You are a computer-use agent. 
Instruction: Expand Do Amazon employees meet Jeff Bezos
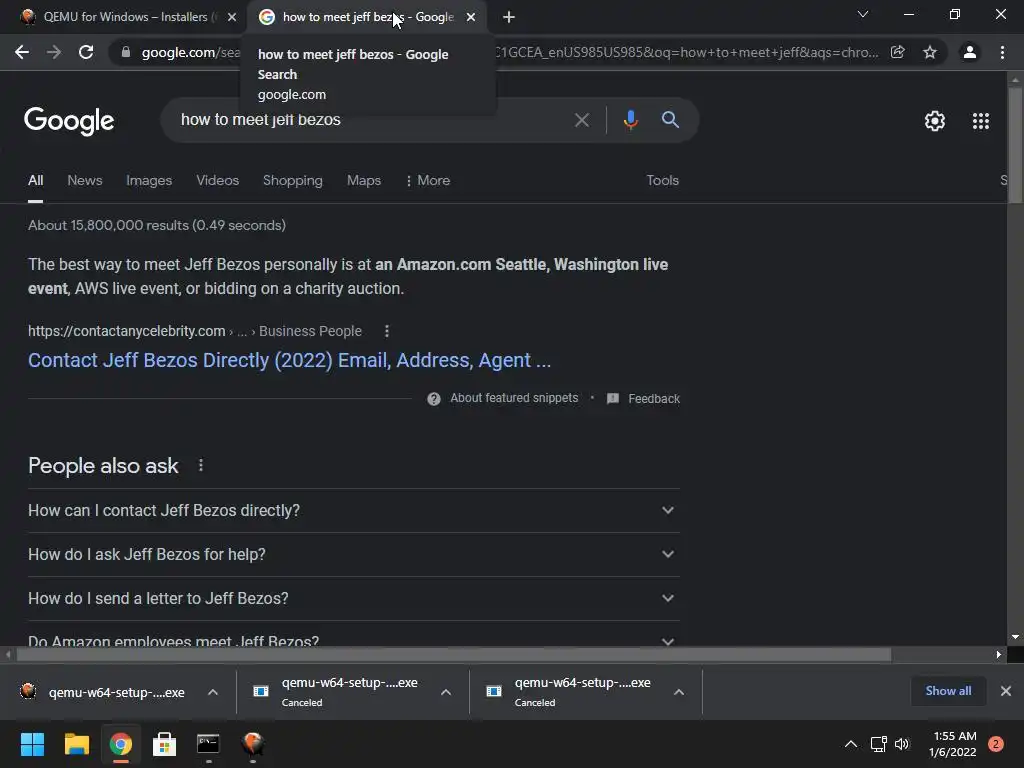click(354, 640)
